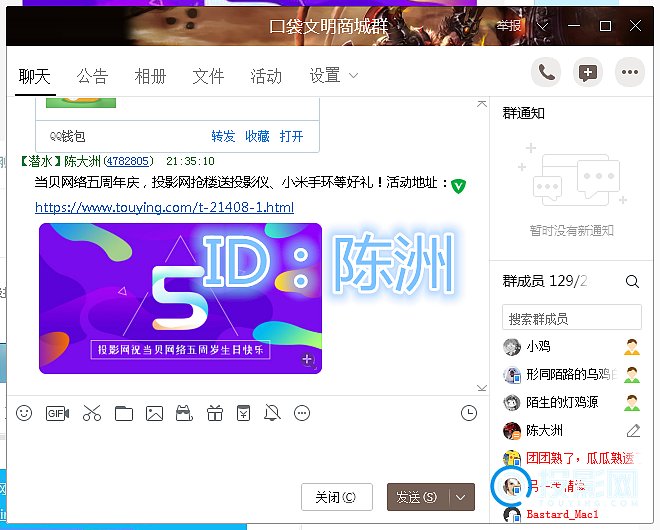Click the 4782805 QQ number link

coord(128,161)
